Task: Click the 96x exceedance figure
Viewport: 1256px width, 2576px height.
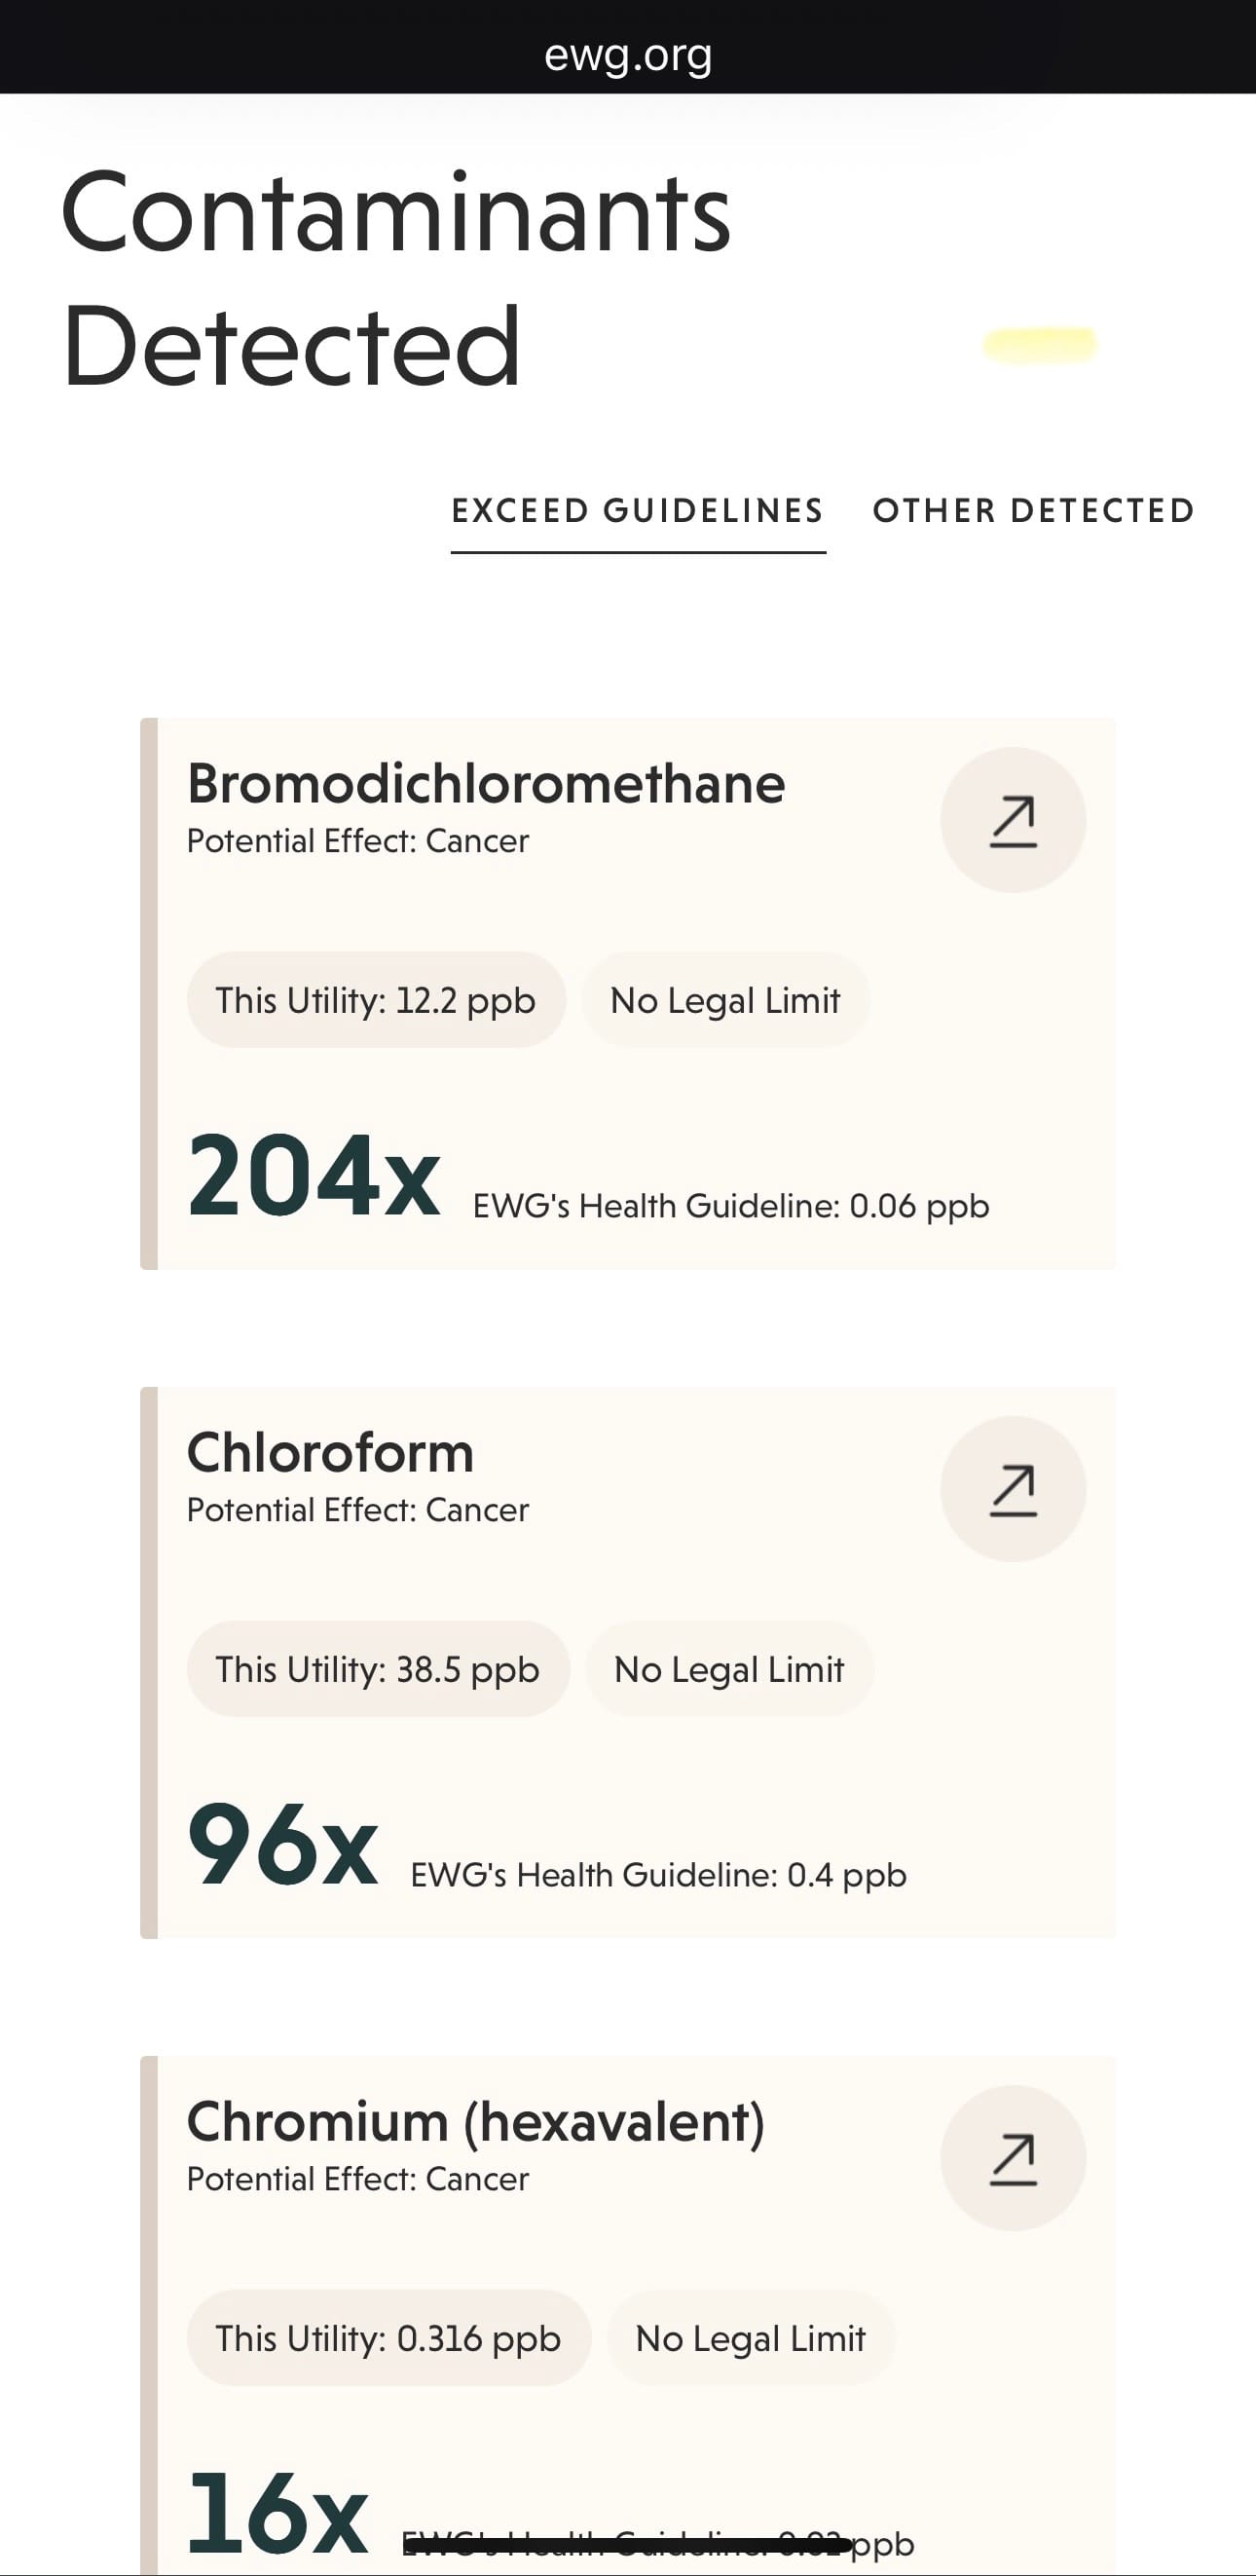Action: pos(283,1845)
